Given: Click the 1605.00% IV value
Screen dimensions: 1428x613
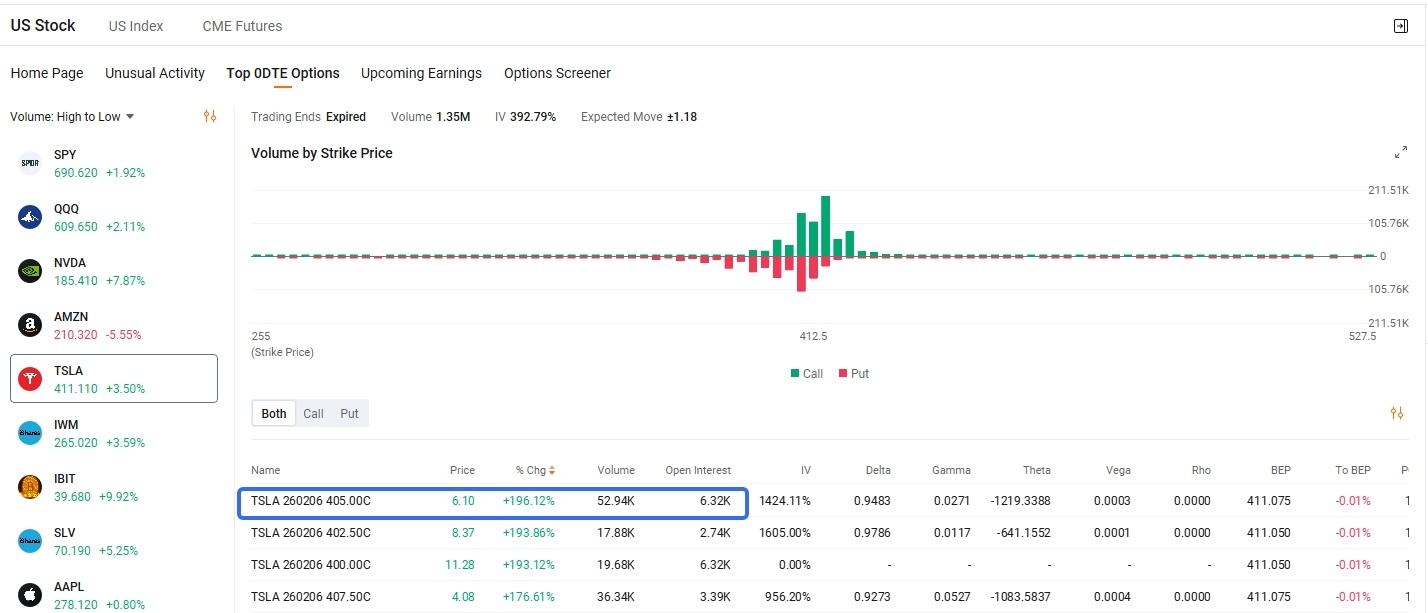Looking at the screenshot, I should [x=785, y=533].
